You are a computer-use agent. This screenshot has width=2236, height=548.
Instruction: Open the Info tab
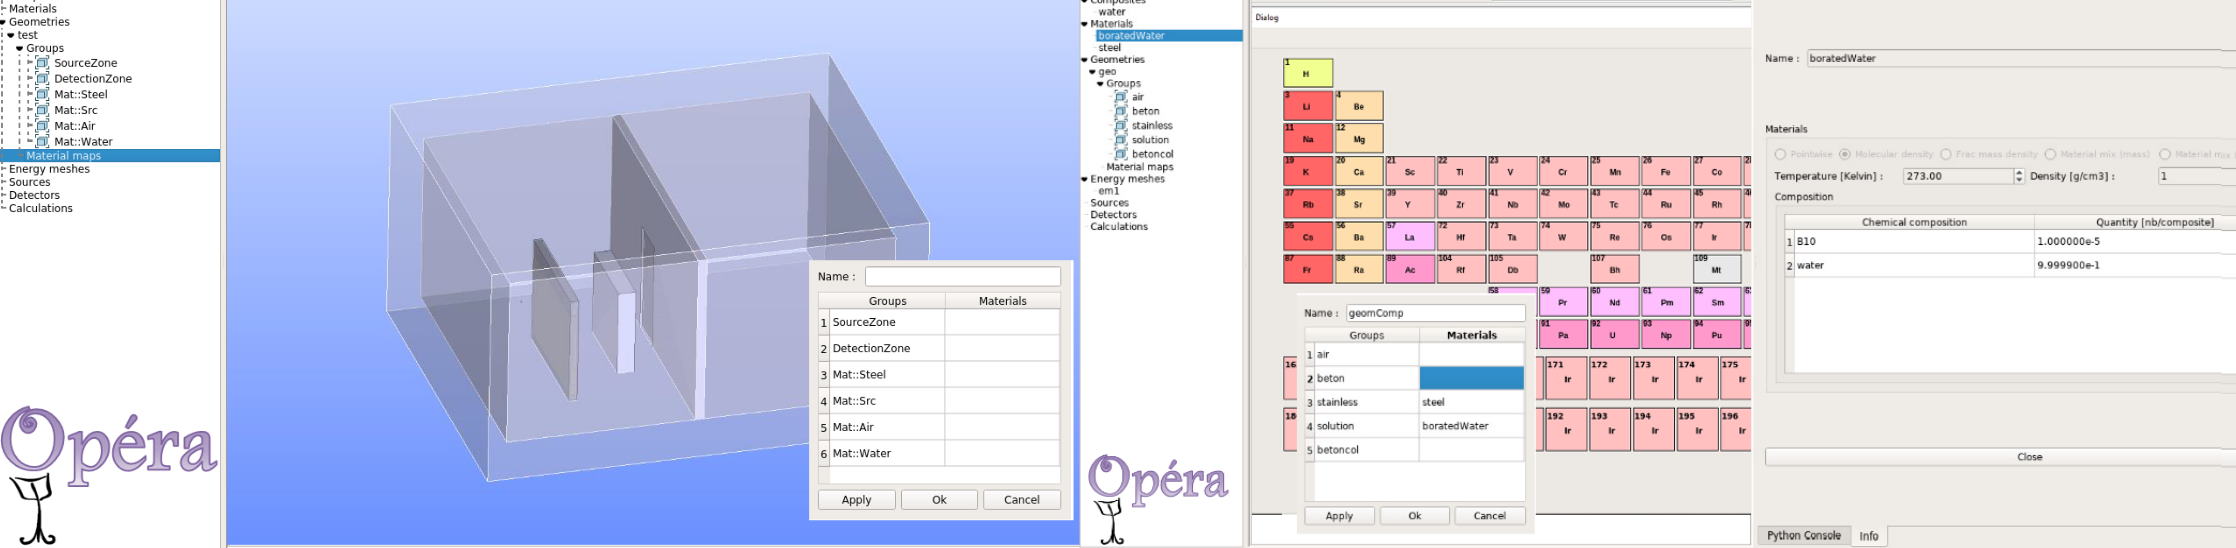click(1868, 537)
